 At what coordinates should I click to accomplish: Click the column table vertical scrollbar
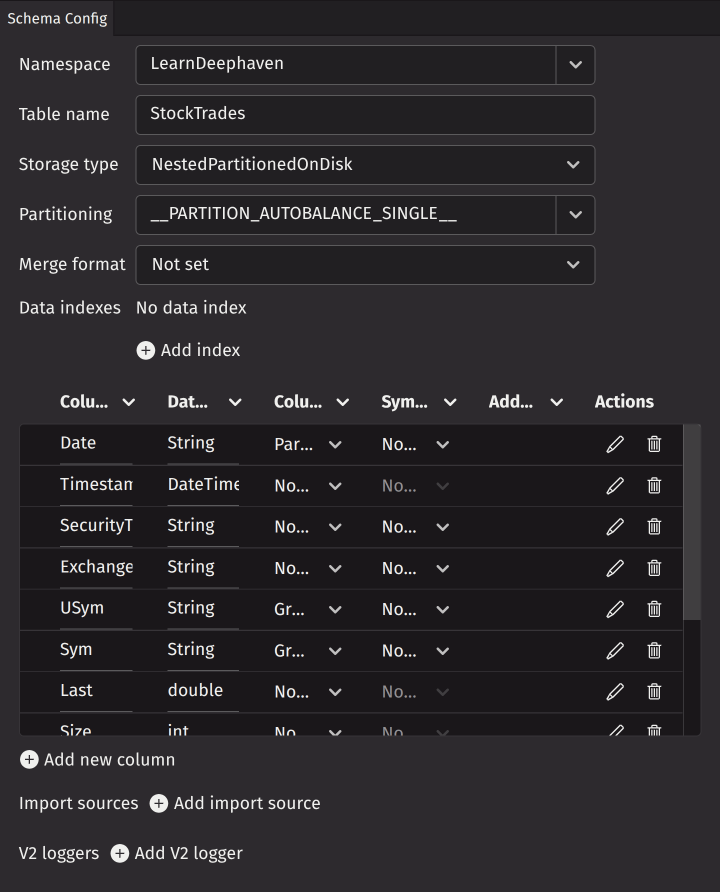point(692,522)
